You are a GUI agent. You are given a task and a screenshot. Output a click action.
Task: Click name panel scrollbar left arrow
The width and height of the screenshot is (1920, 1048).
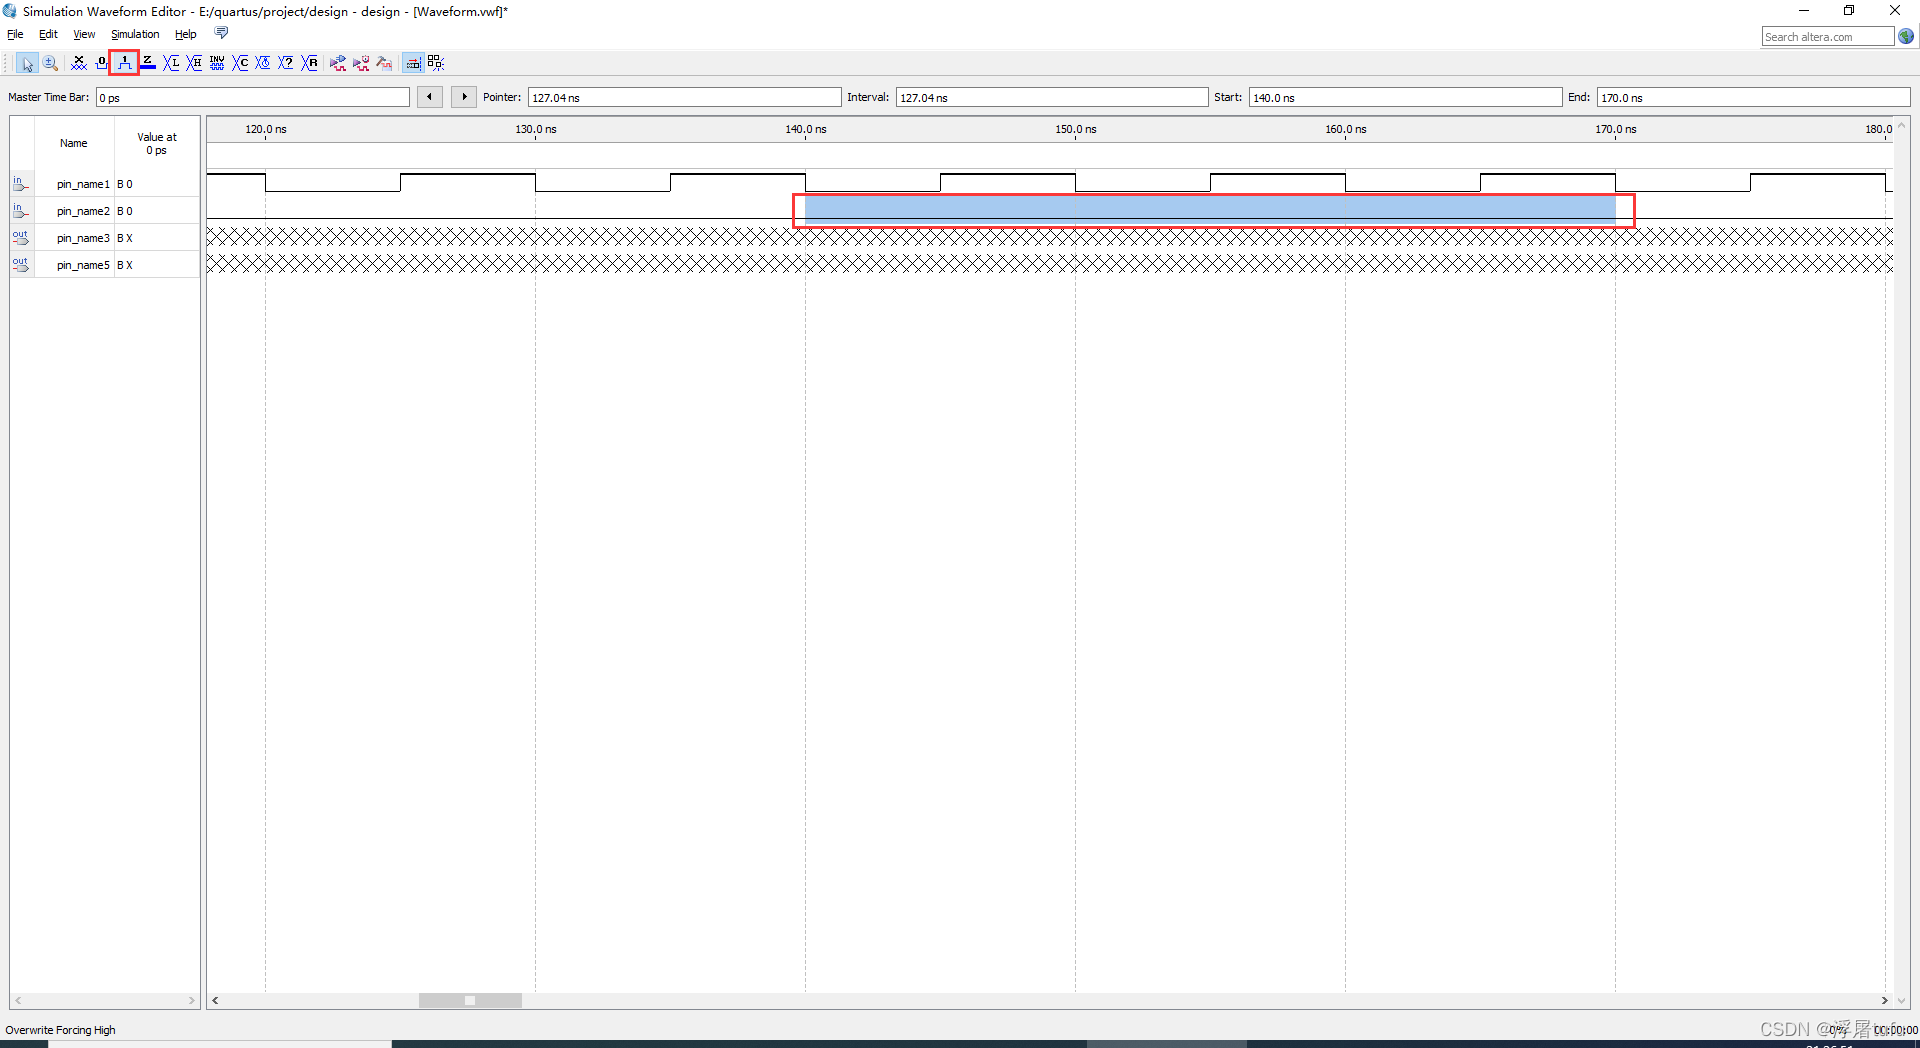pos(18,1000)
